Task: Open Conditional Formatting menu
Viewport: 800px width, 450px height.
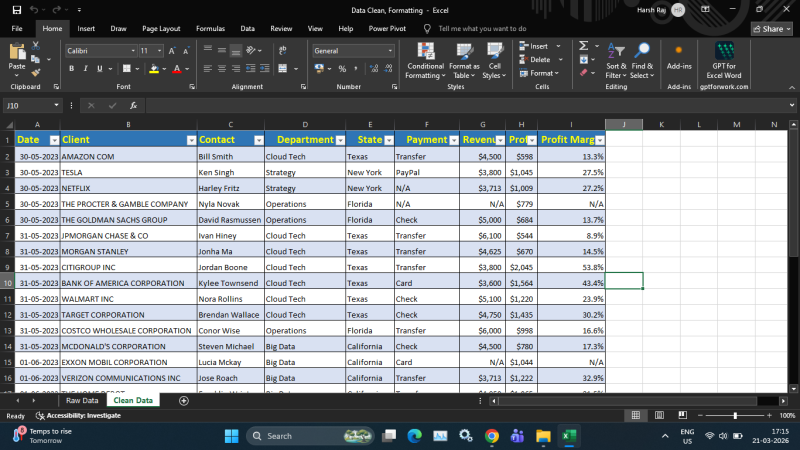Action: coord(425,60)
